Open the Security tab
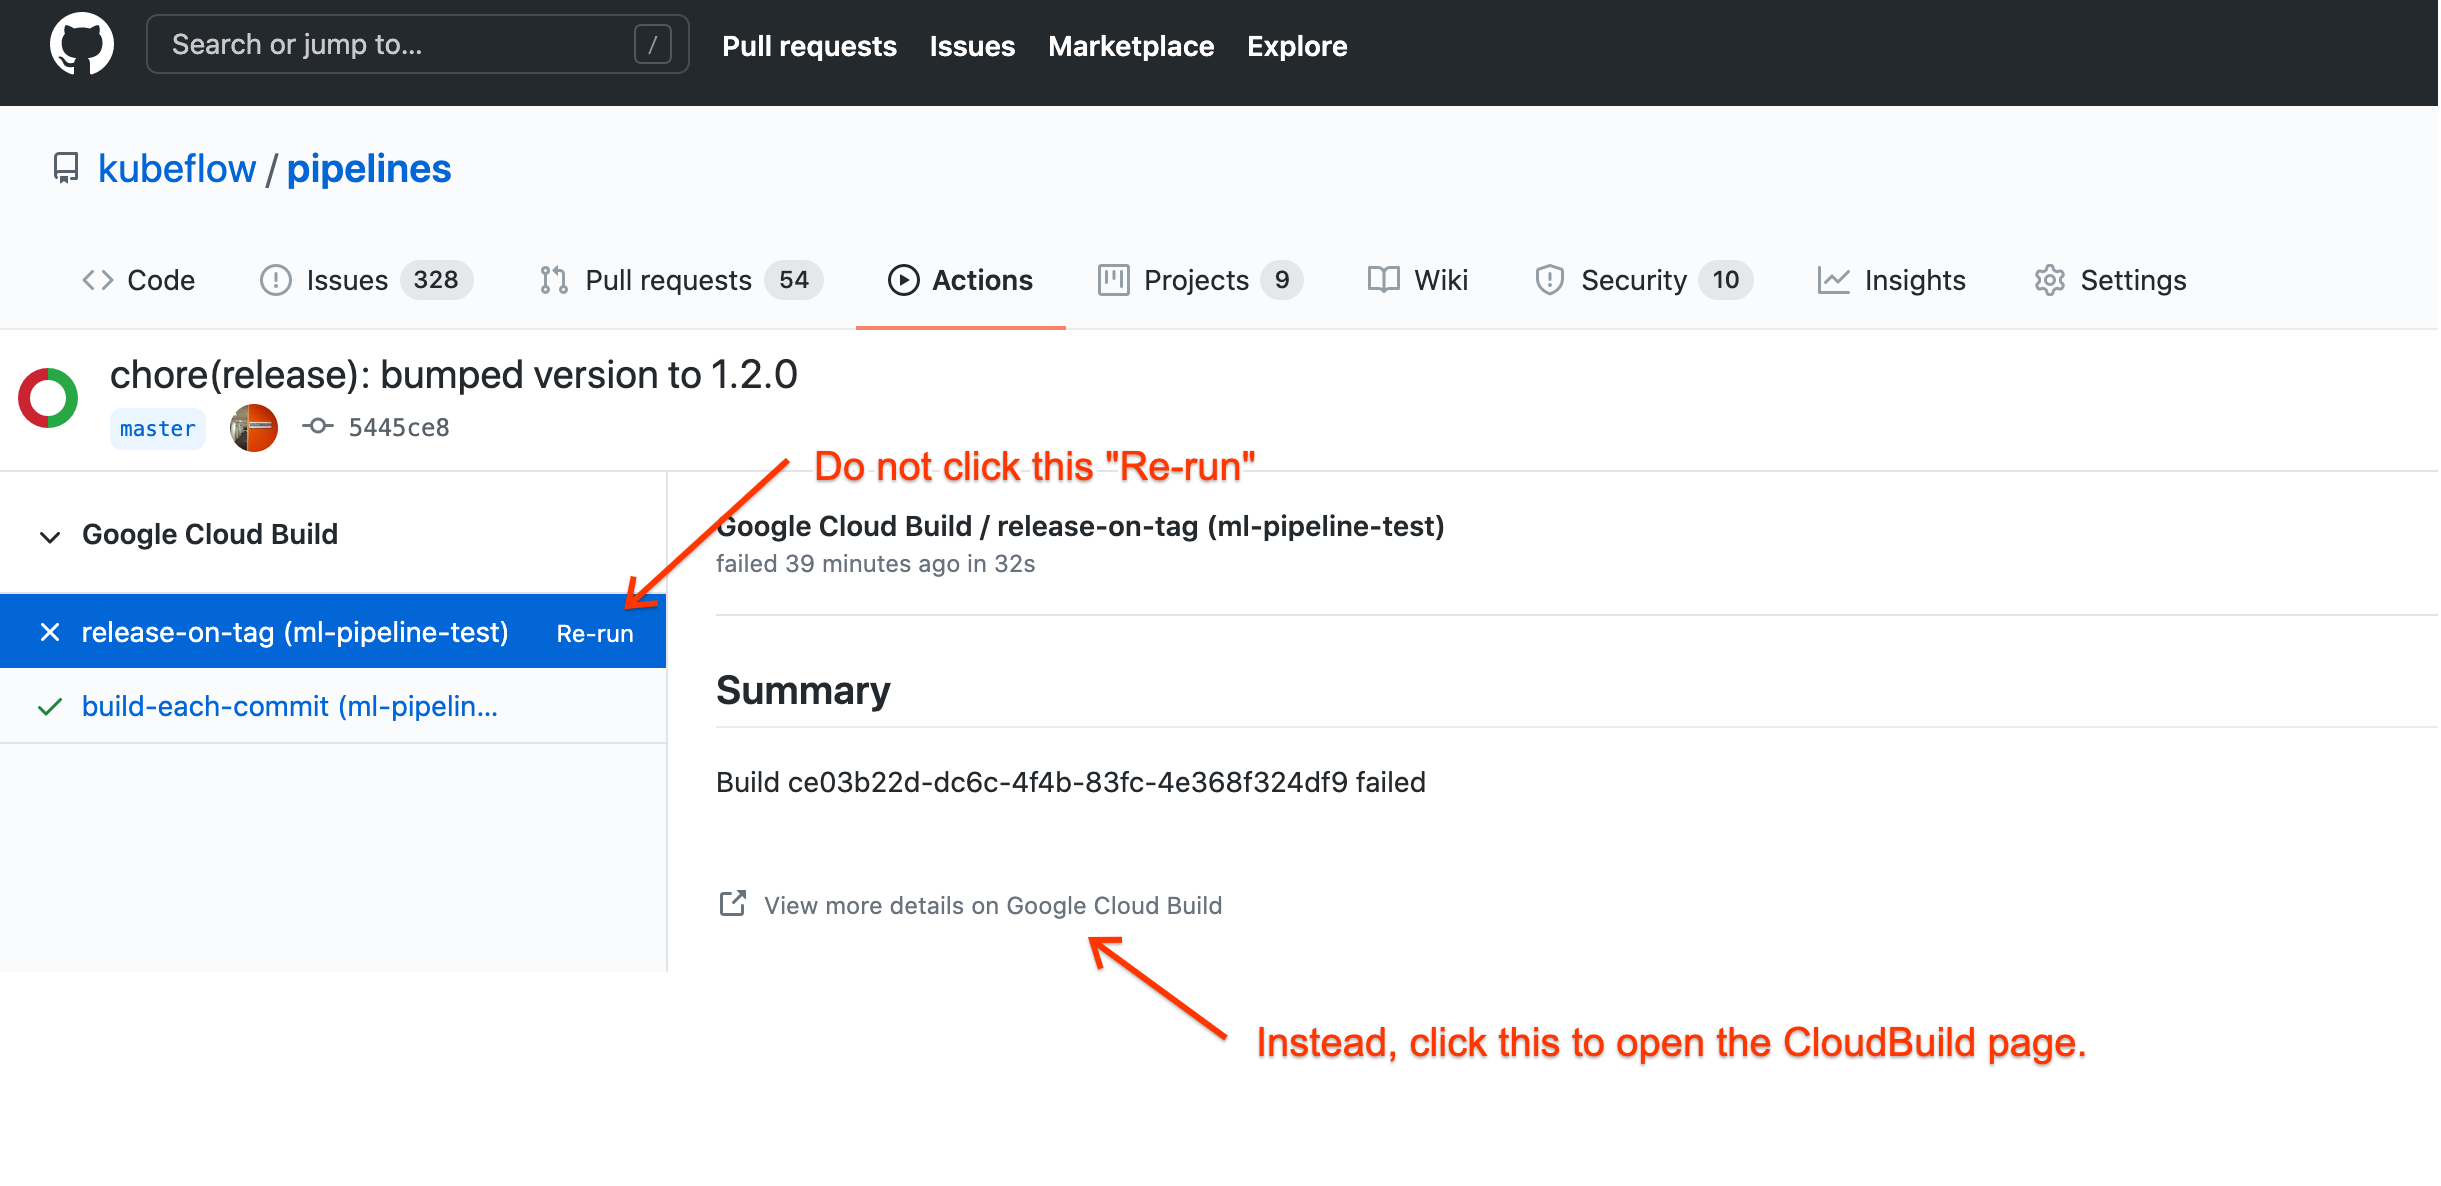 (x=1643, y=280)
